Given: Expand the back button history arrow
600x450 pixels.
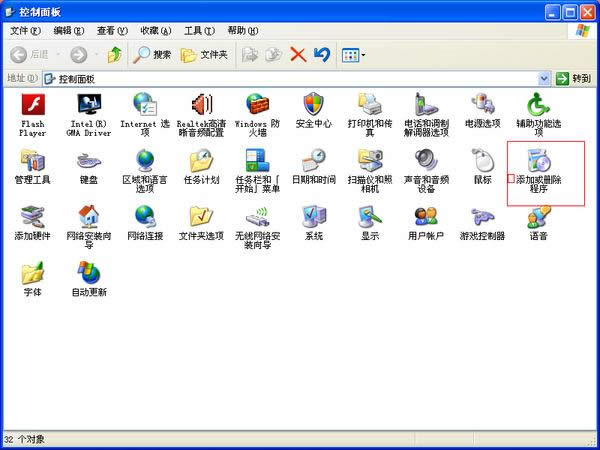Looking at the screenshot, I should (x=56, y=54).
